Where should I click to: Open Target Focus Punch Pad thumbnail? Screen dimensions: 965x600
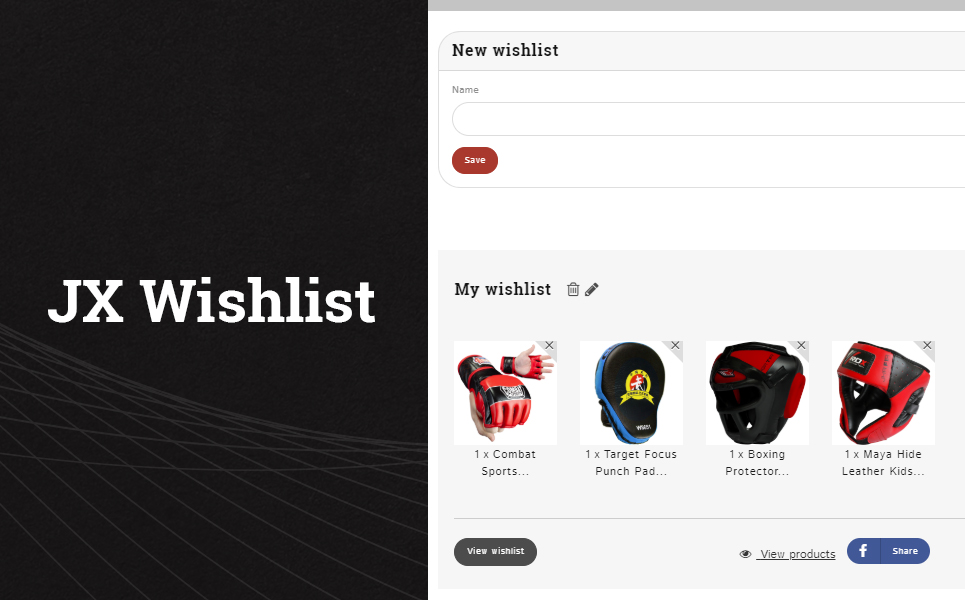pos(631,393)
